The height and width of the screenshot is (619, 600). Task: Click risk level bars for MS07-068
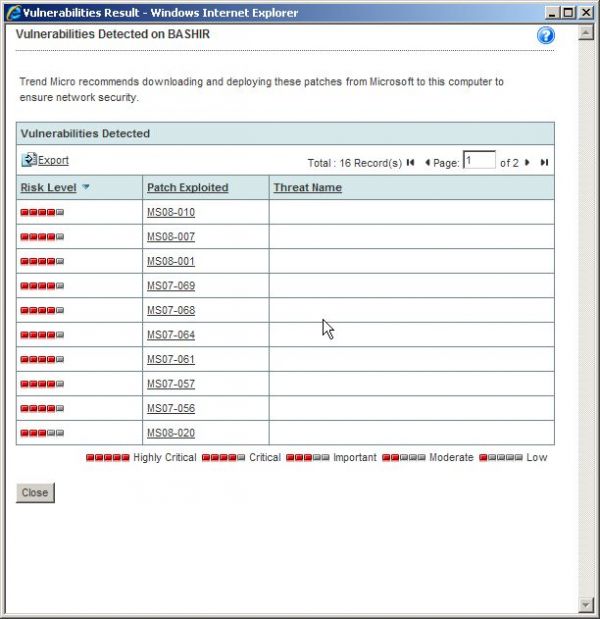coord(42,310)
